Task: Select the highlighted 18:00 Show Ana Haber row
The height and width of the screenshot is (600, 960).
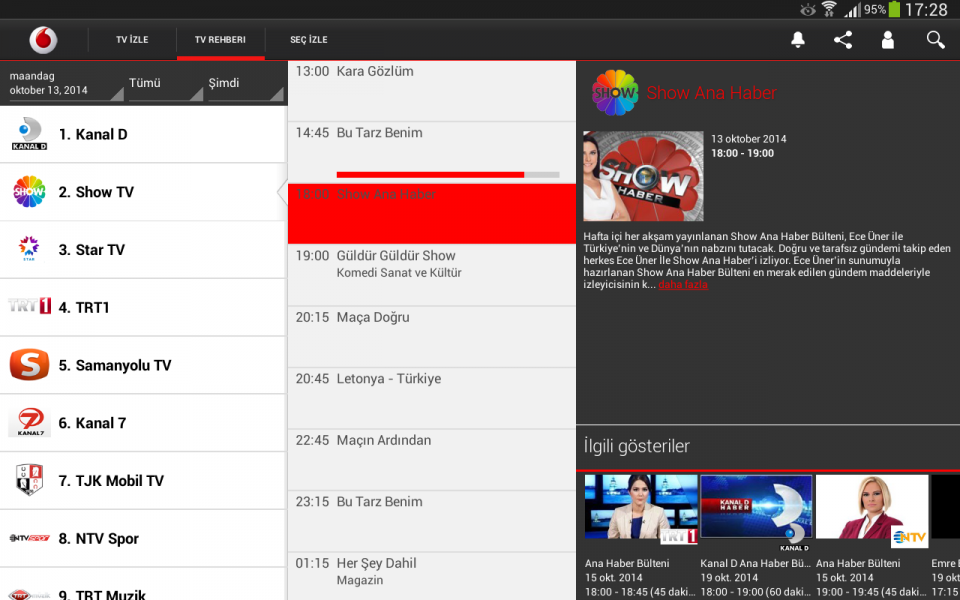Action: point(432,214)
